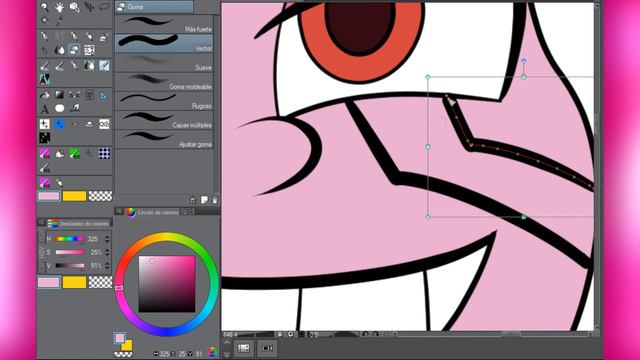640x360 pixels.
Task: Choose the Rugoso eraser sub tool
Action: tap(164, 101)
